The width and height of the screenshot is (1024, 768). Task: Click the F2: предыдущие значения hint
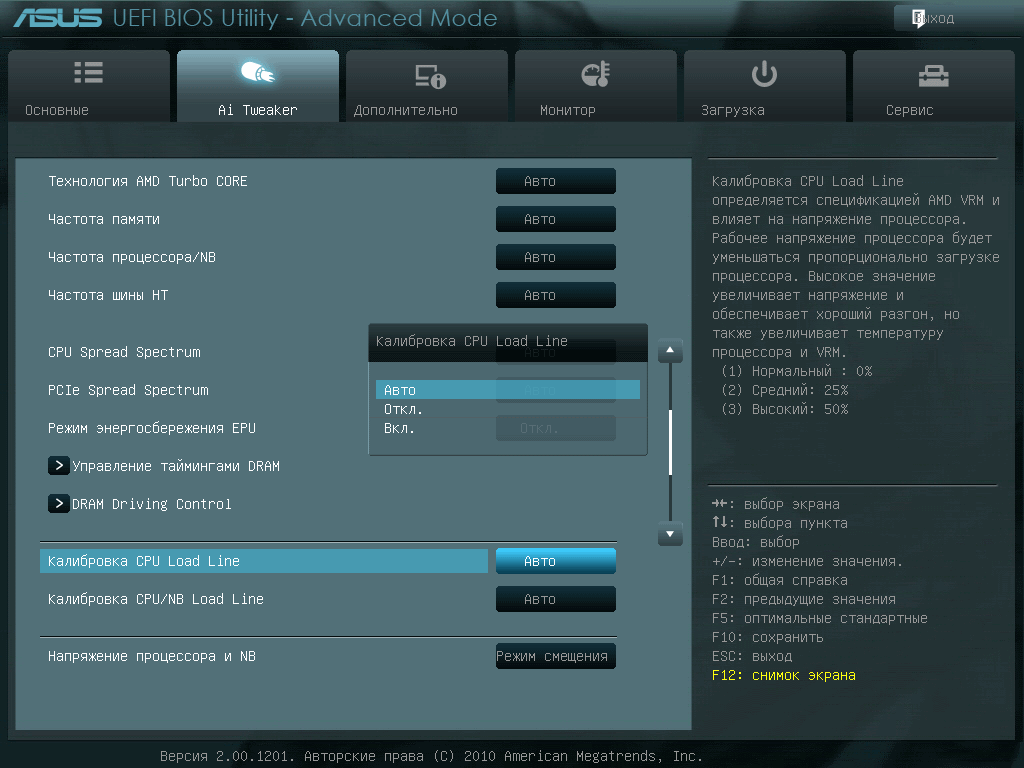(x=804, y=600)
